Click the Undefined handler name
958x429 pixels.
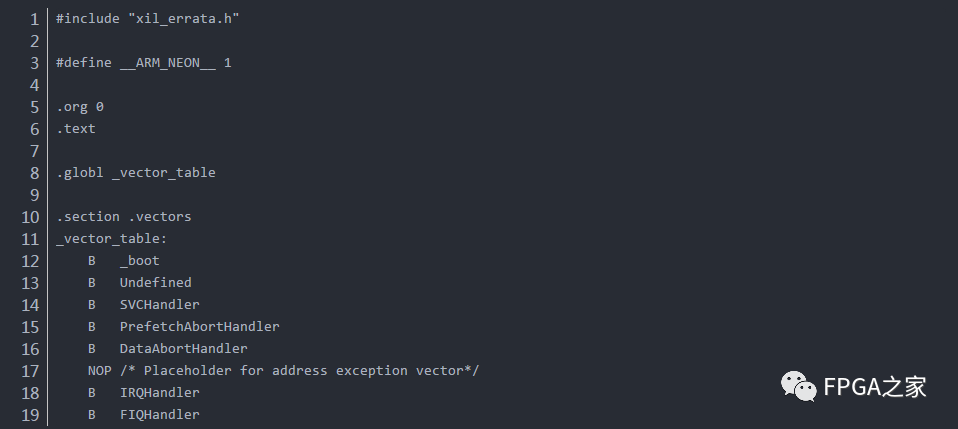(155, 283)
